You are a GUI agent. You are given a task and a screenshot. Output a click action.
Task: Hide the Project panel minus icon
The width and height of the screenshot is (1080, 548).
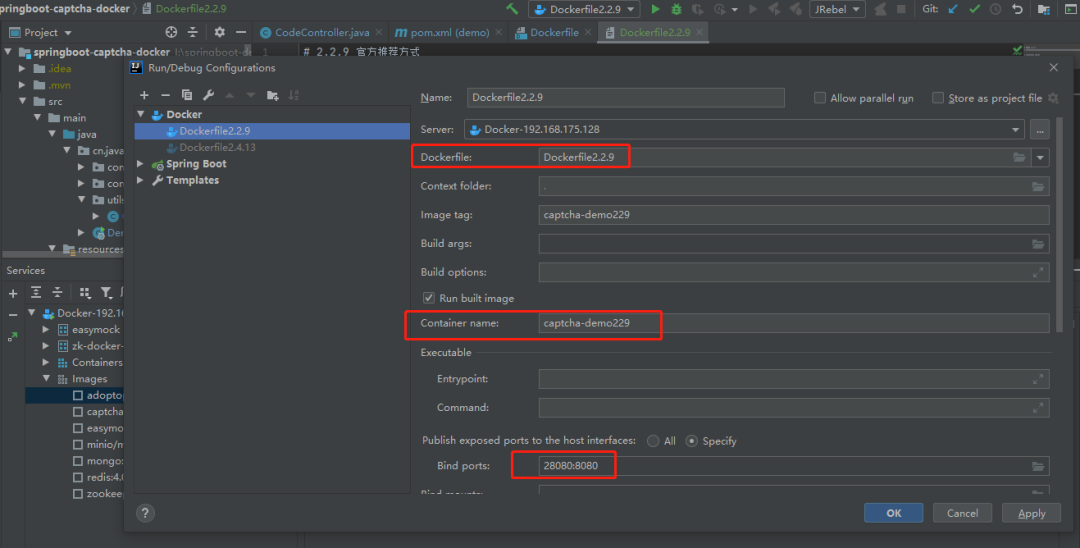(240, 32)
